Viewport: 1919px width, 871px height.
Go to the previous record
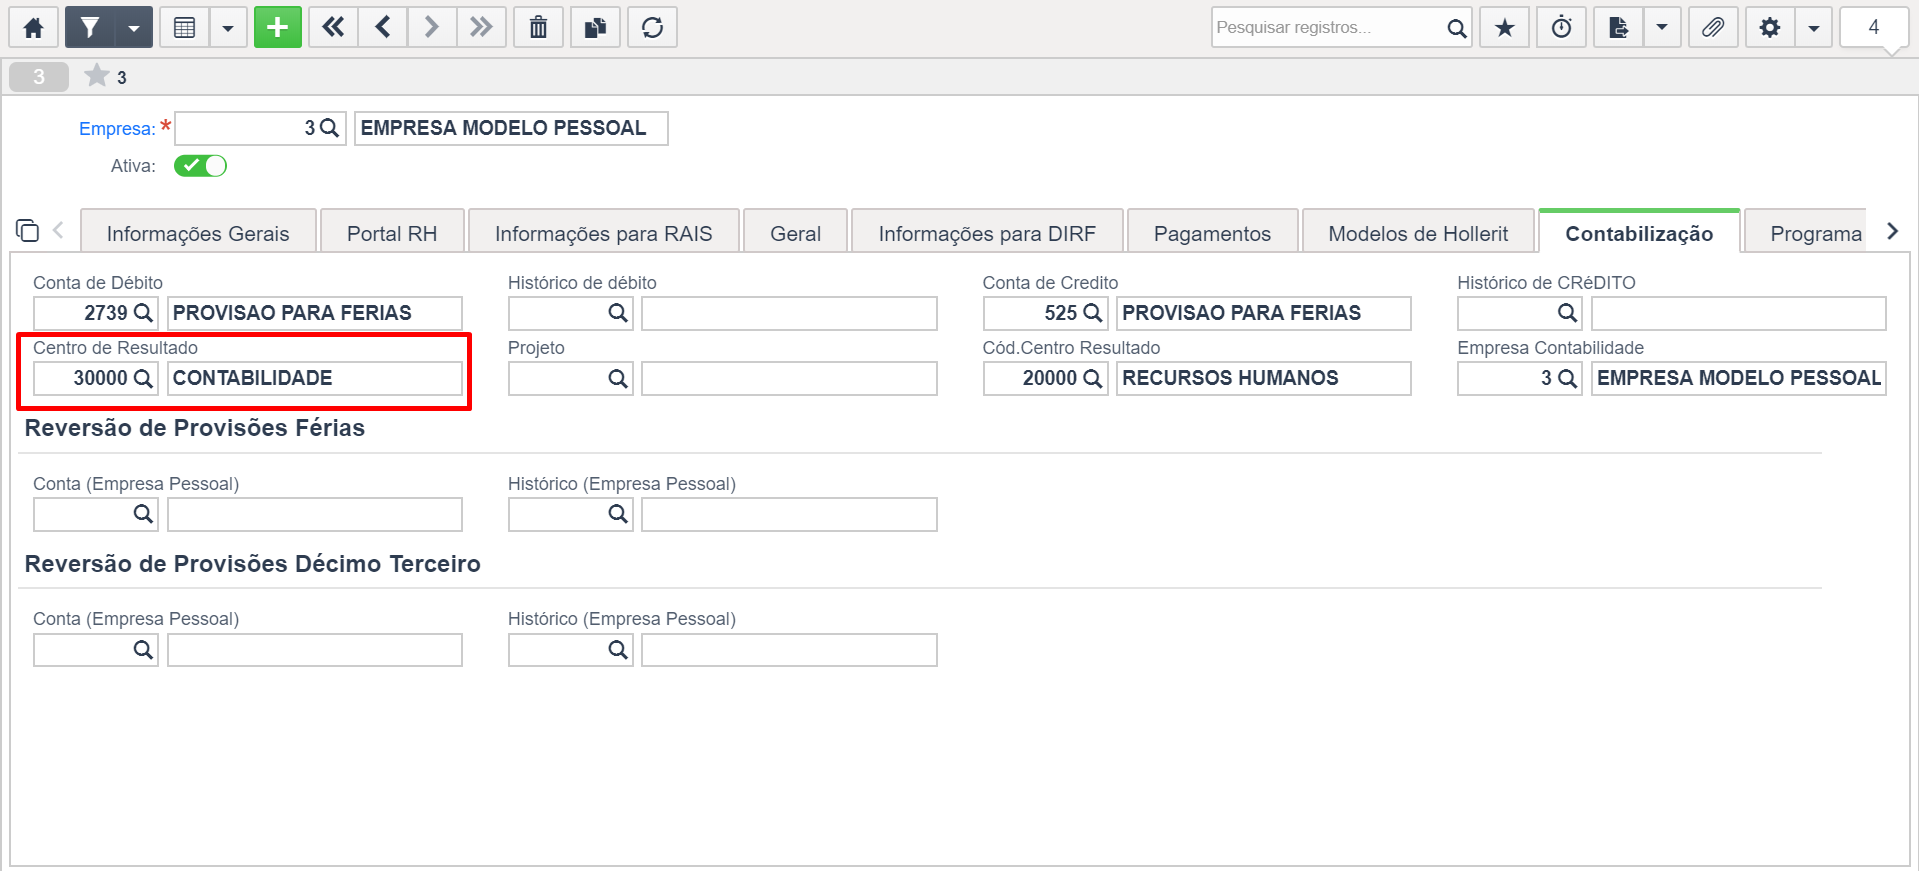(x=383, y=27)
